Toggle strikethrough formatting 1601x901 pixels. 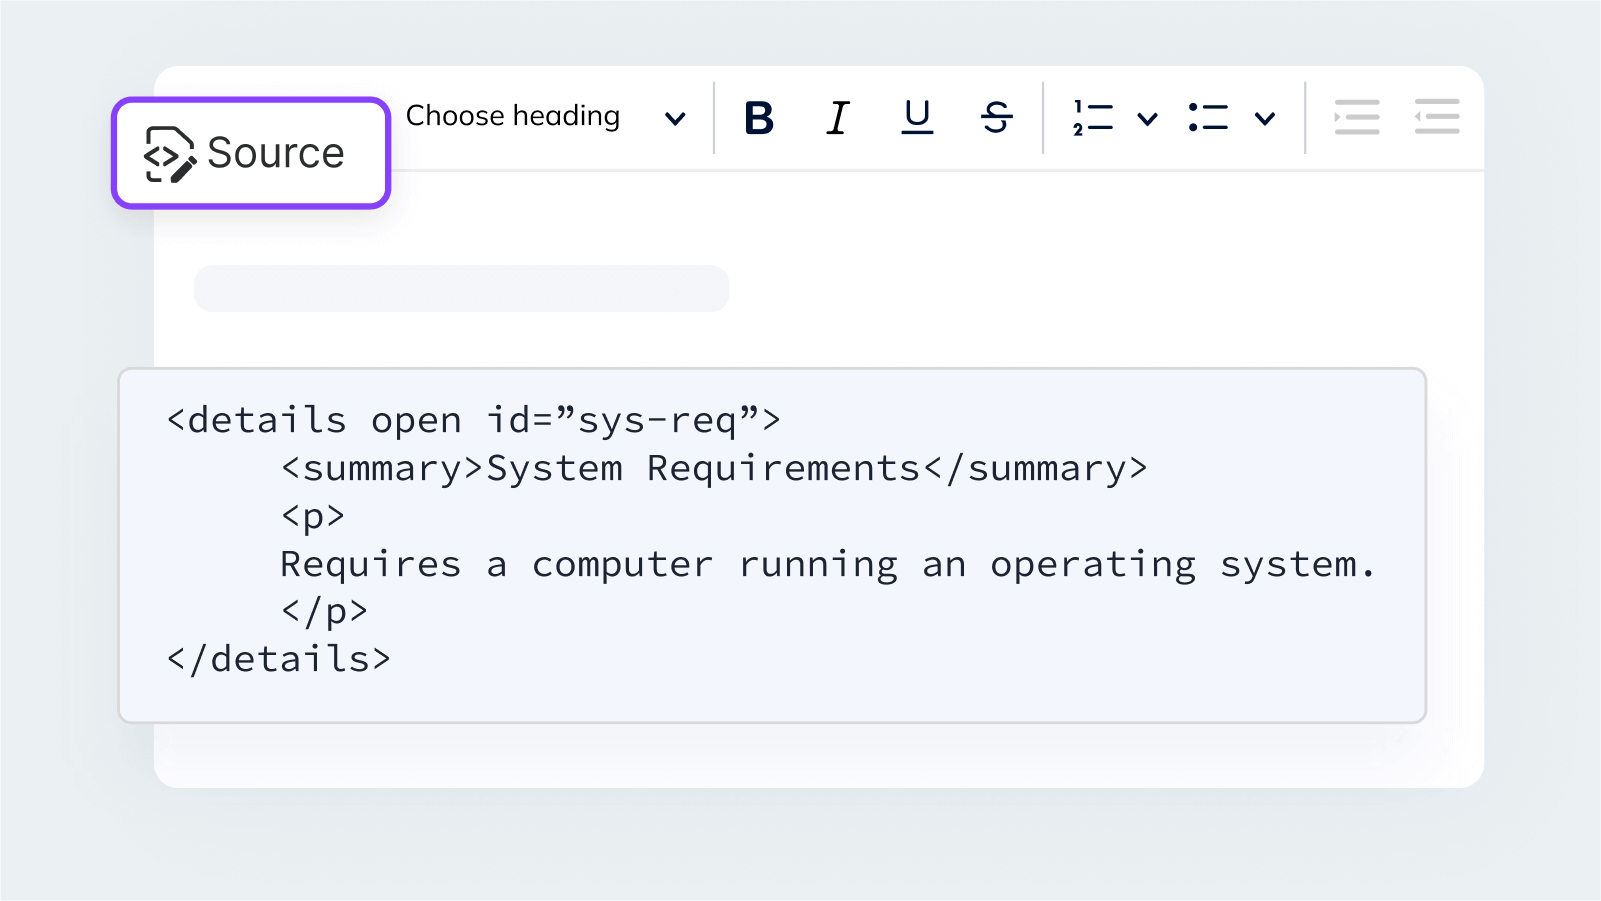pyautogui.click(x=996, y=118)
